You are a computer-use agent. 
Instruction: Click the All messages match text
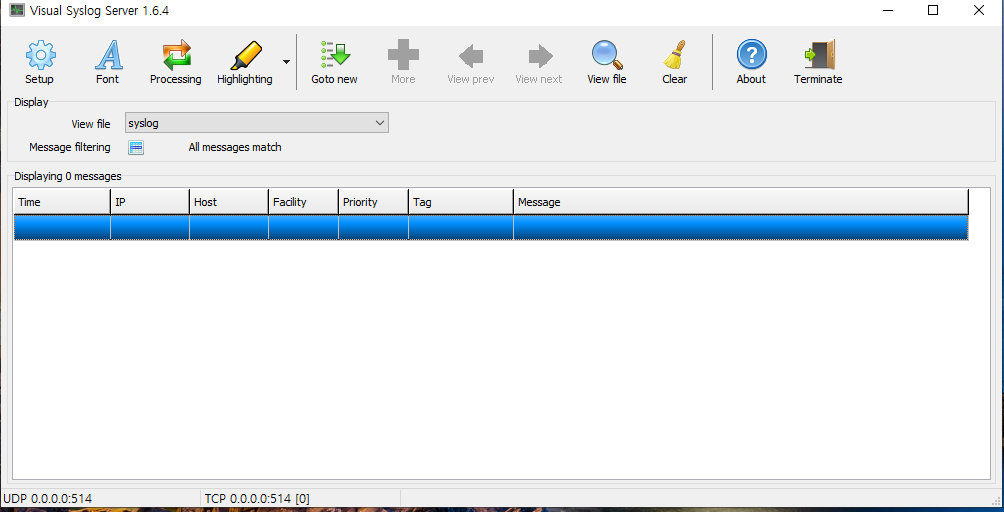coord(235,147)
